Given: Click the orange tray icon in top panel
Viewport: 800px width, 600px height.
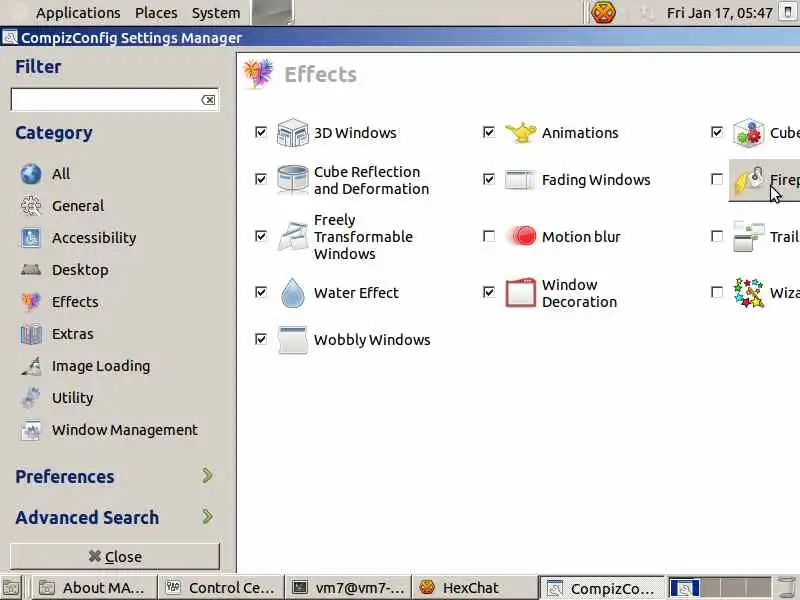Looking at the screenshot, I should point(603,12).
